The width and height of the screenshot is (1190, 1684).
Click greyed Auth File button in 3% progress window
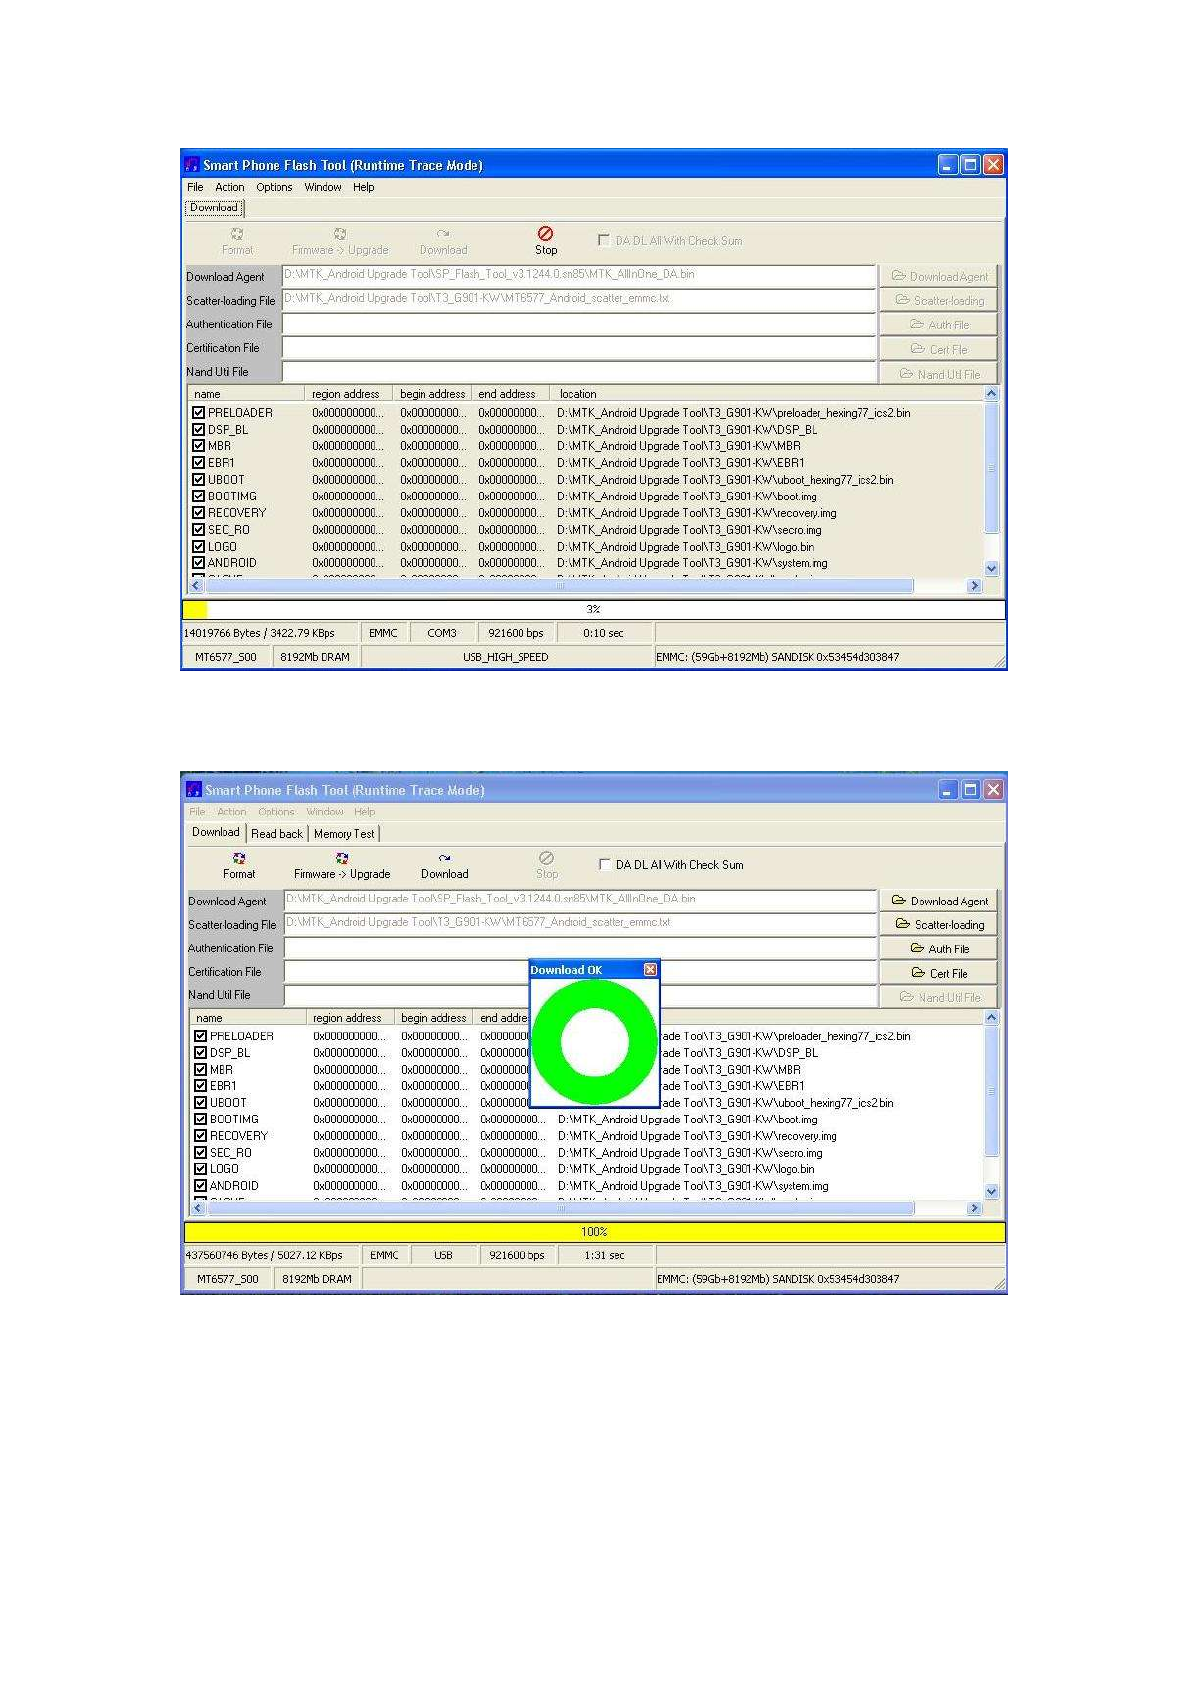point(938,325)
